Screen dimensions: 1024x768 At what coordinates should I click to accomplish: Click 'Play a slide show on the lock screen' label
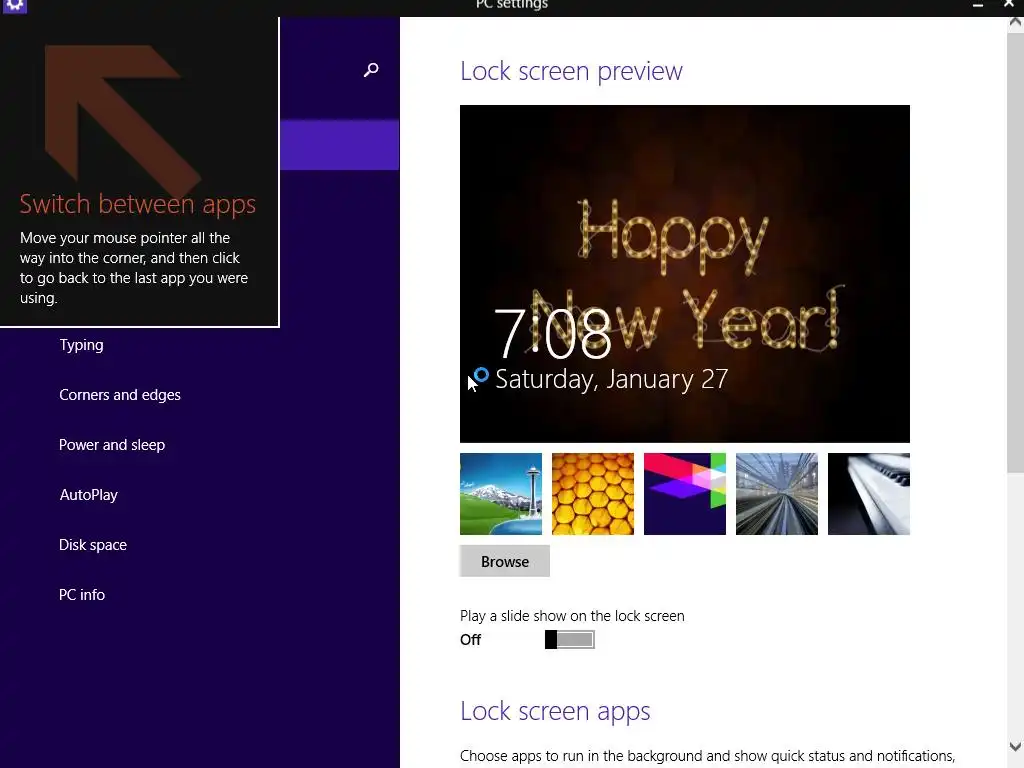tap(572, 616)
